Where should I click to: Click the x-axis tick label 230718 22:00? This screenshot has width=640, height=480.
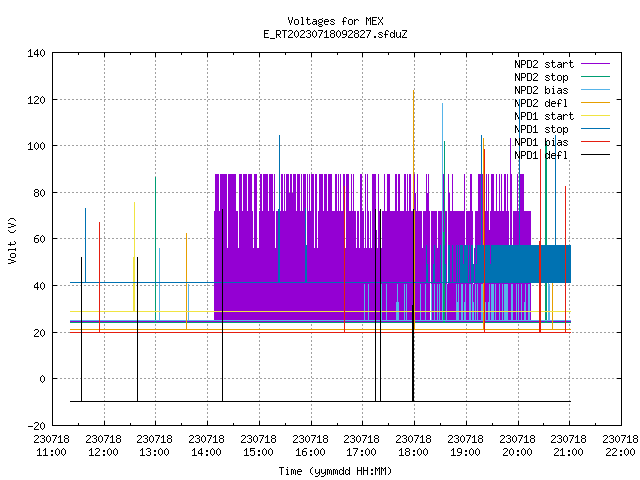coord(620,446)
